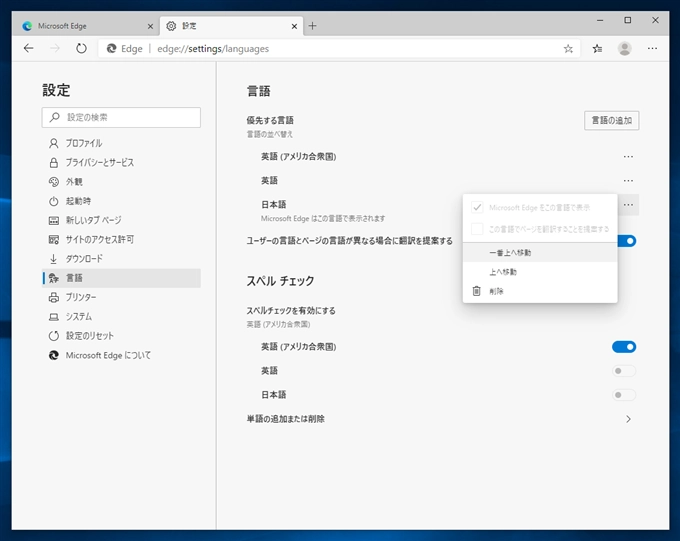The image size is (680, 541).
Task: Choose 上へ移動 in the context menu
Action: (x=540, y=272)
